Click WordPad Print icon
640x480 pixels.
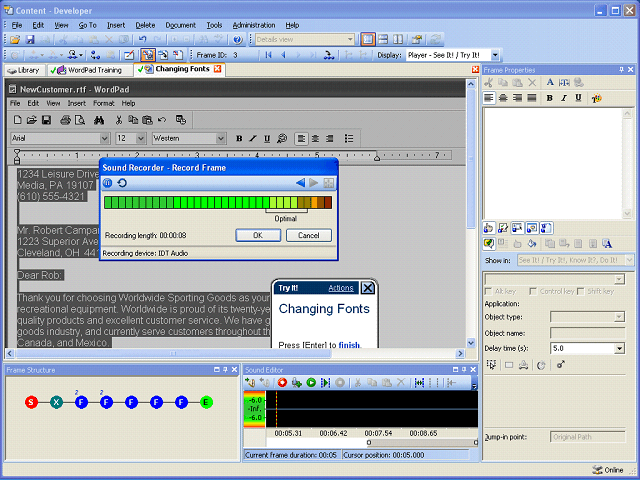[x=65, y=120]
